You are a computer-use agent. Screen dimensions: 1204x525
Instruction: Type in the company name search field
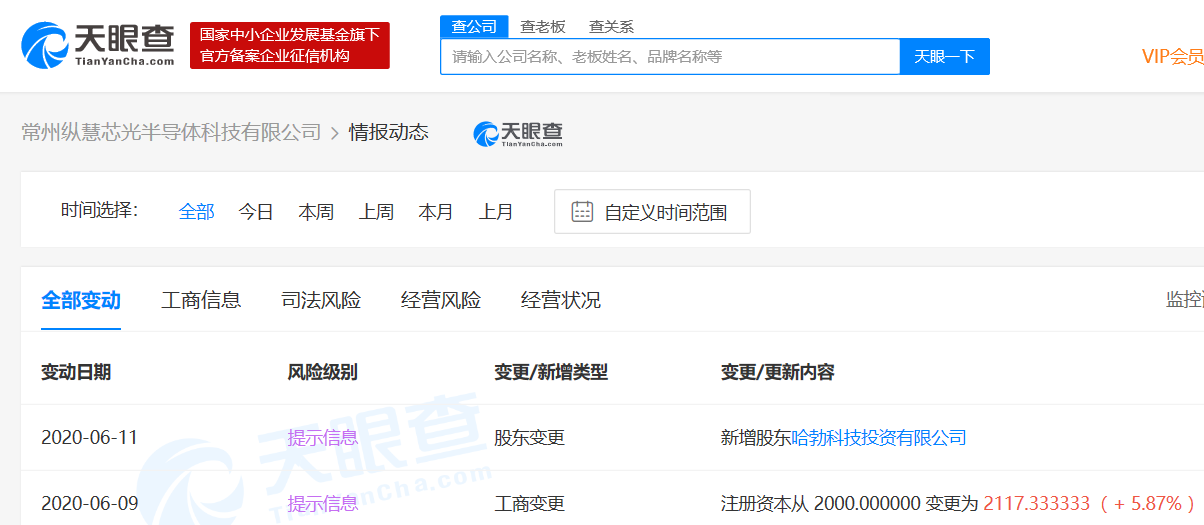click(670, 57)
